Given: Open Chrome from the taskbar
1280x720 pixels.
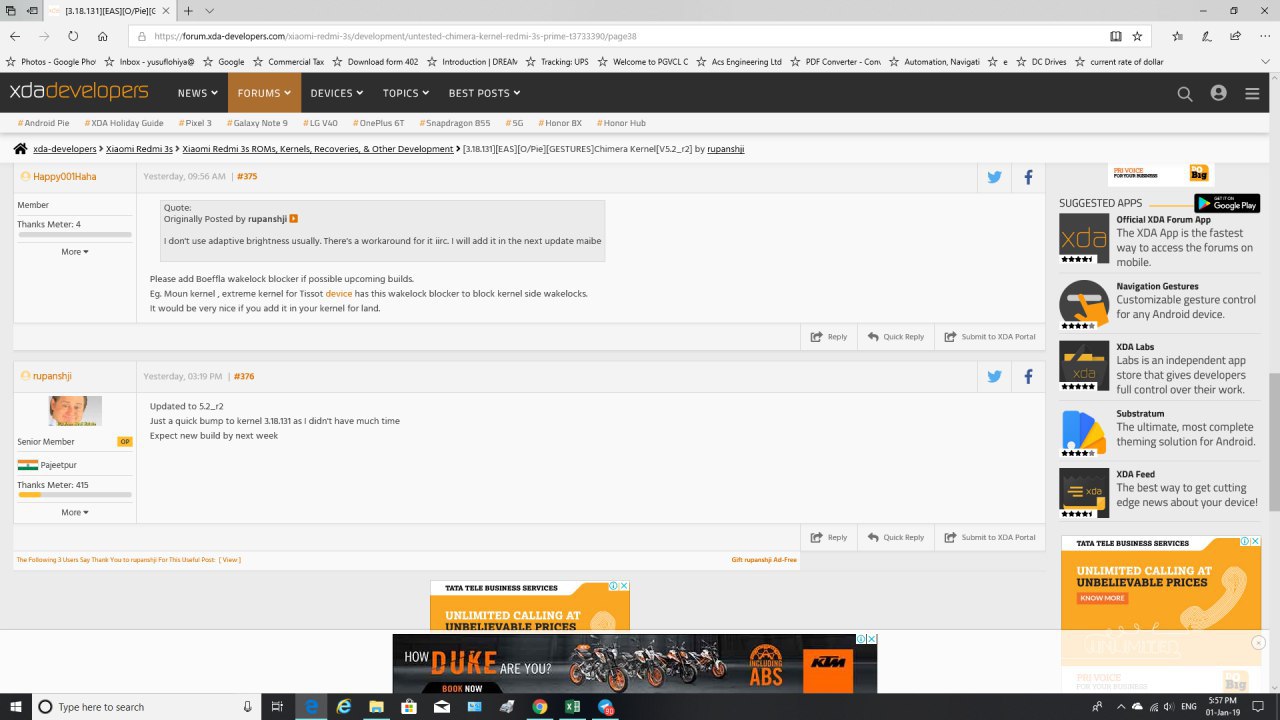Looking at the screenshot, I should point(540,706).
